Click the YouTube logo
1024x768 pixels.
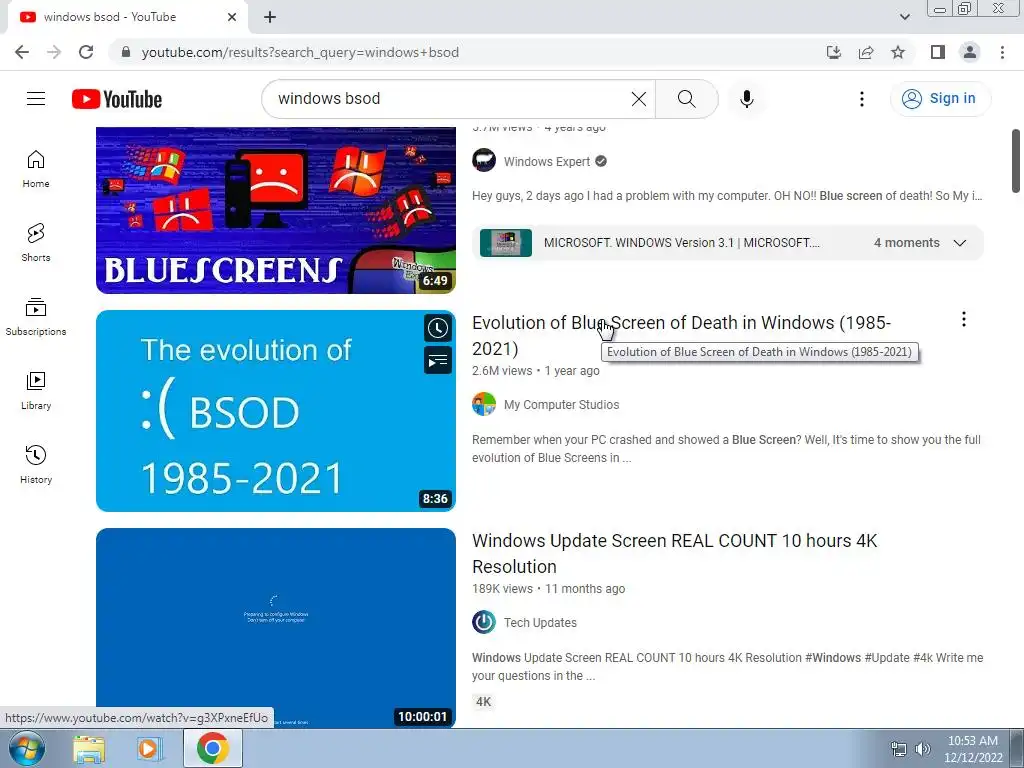(117, 99)
